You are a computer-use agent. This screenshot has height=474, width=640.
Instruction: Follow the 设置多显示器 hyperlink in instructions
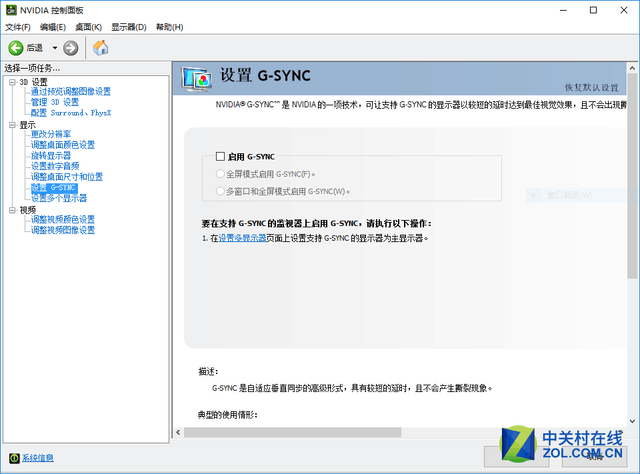click(x=242, y=238)
